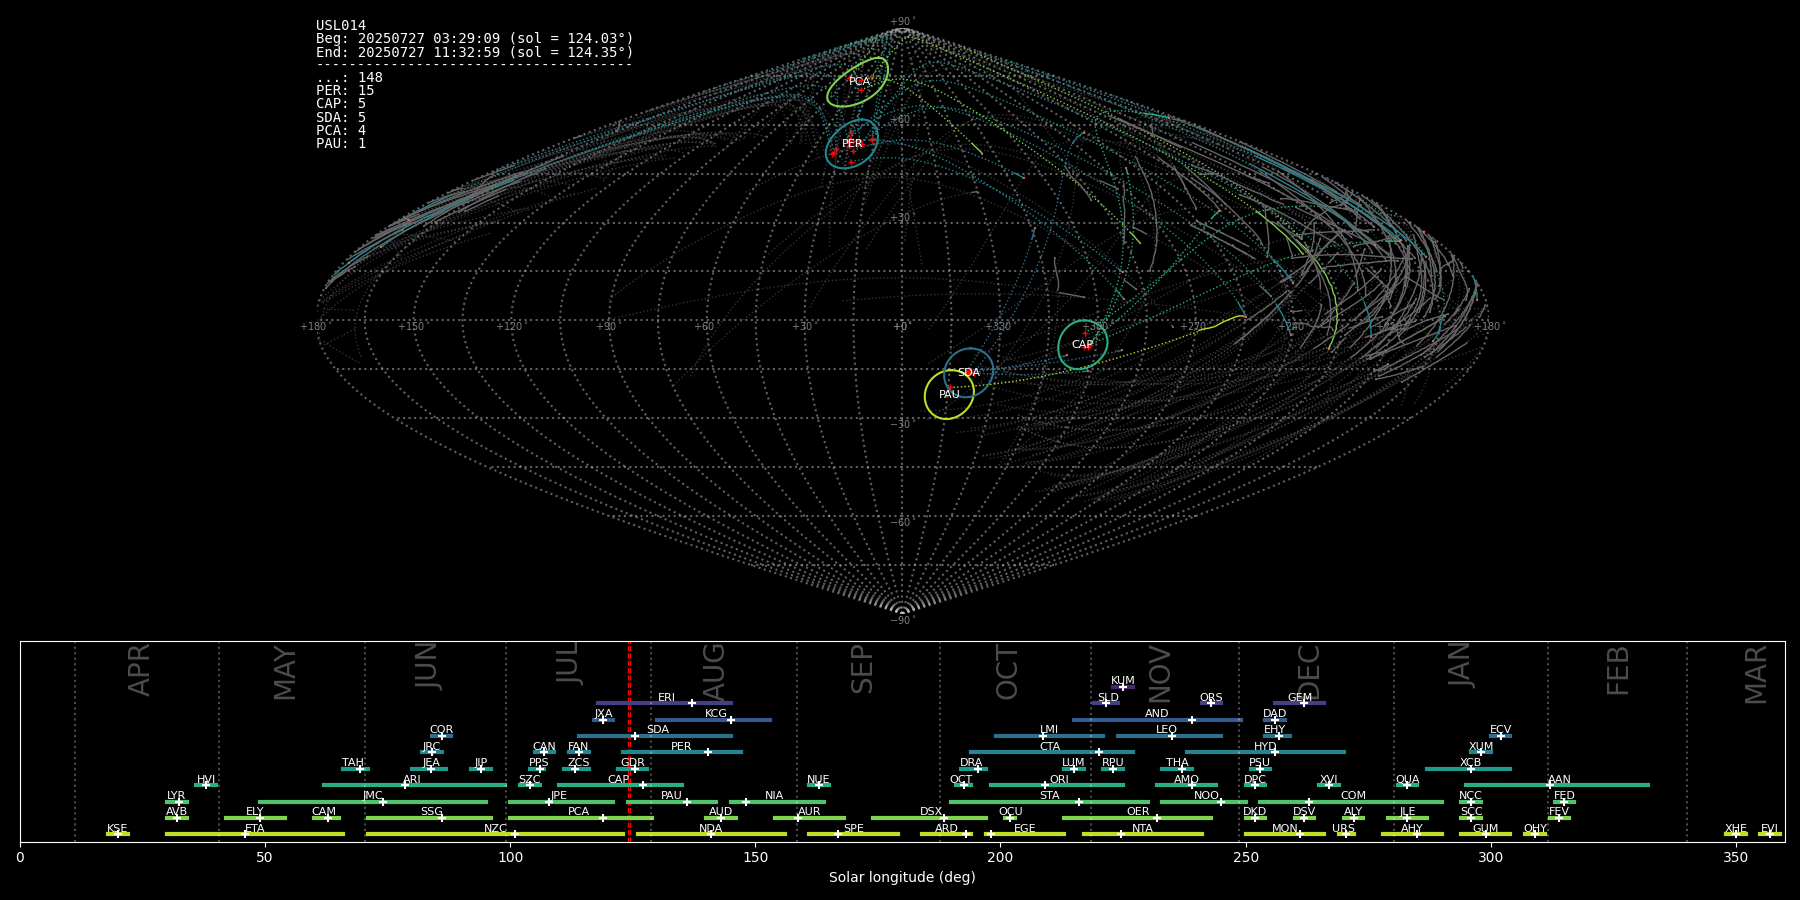Click the GEM shower bar in timeline
The width and height of the screenshot is (1800, 900).
pyautogui.click(x=1299, y=703)
